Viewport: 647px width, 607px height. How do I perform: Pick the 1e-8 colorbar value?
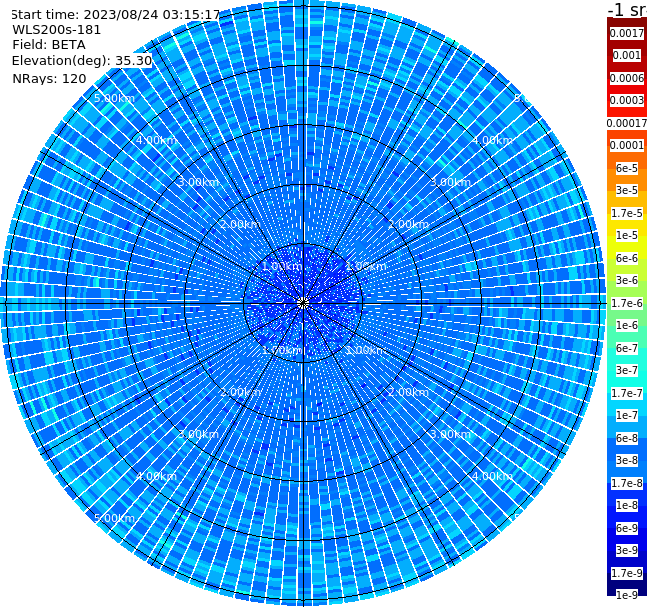(x=627, y=505)
